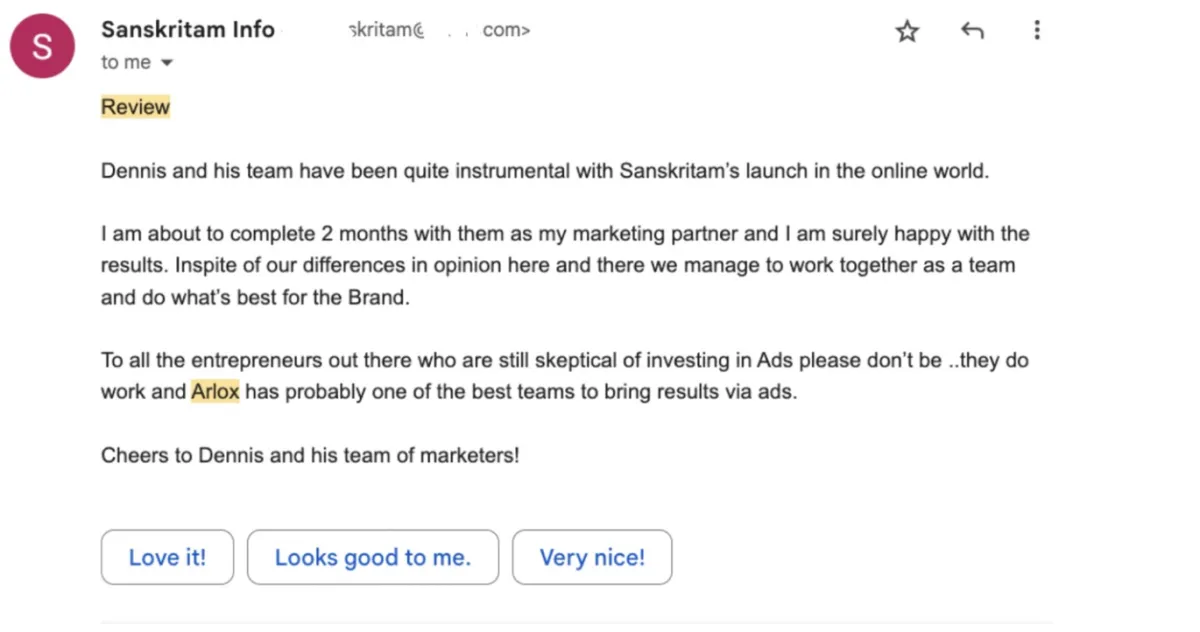Click the highlighted word "Review"
This screenshot has height=632, width=1200.
[135, 107]
